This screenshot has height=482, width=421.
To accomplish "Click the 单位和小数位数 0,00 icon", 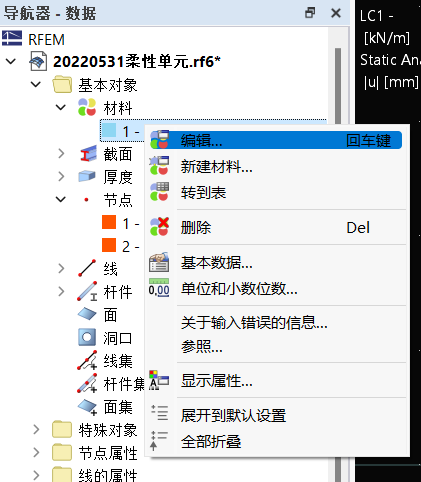I will (x=159, y=288).
